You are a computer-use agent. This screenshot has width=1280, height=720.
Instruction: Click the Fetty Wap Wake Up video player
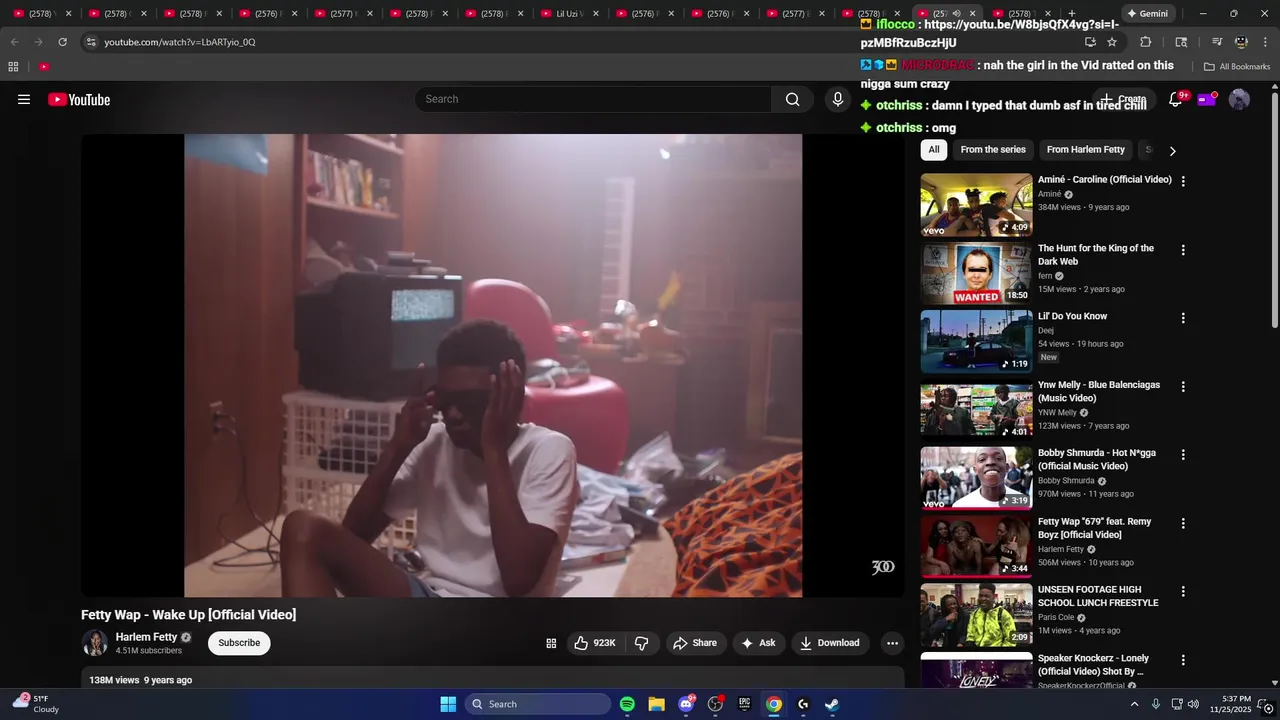(493, 366)
